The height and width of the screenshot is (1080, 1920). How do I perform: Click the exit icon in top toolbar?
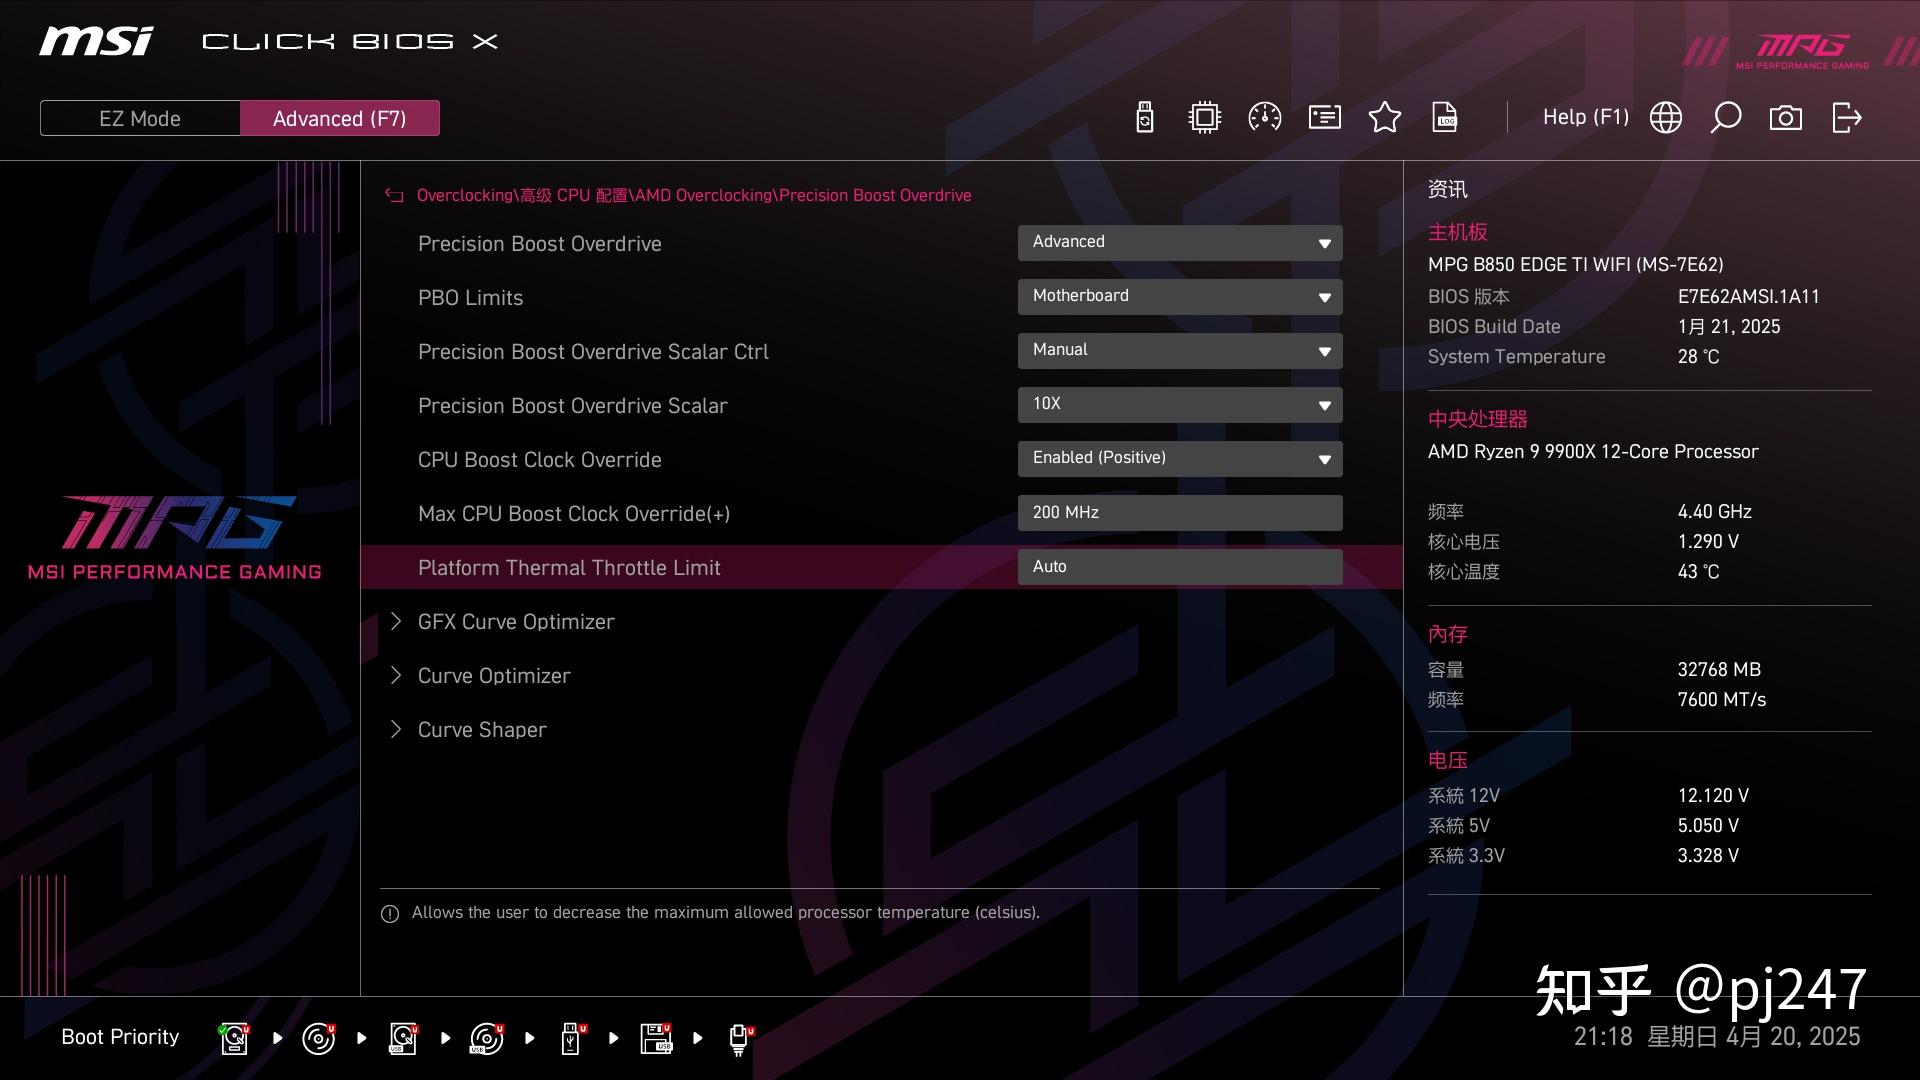(1846, 118)
